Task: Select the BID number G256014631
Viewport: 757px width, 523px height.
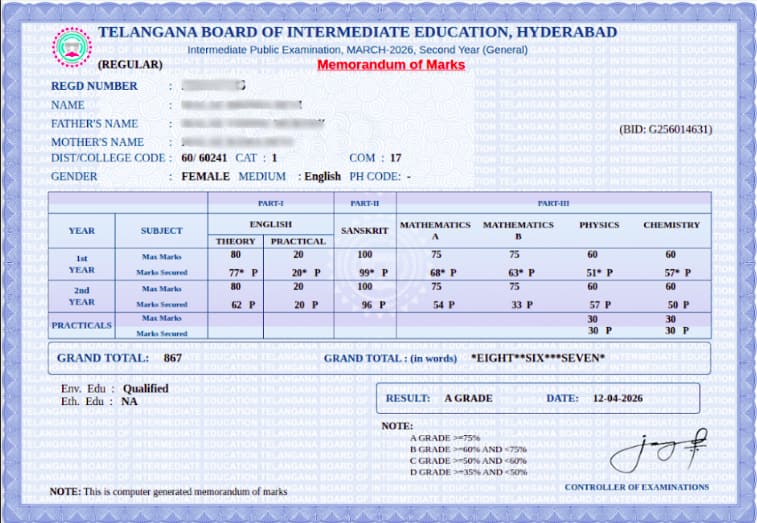Action: click(x=666, y=129)
